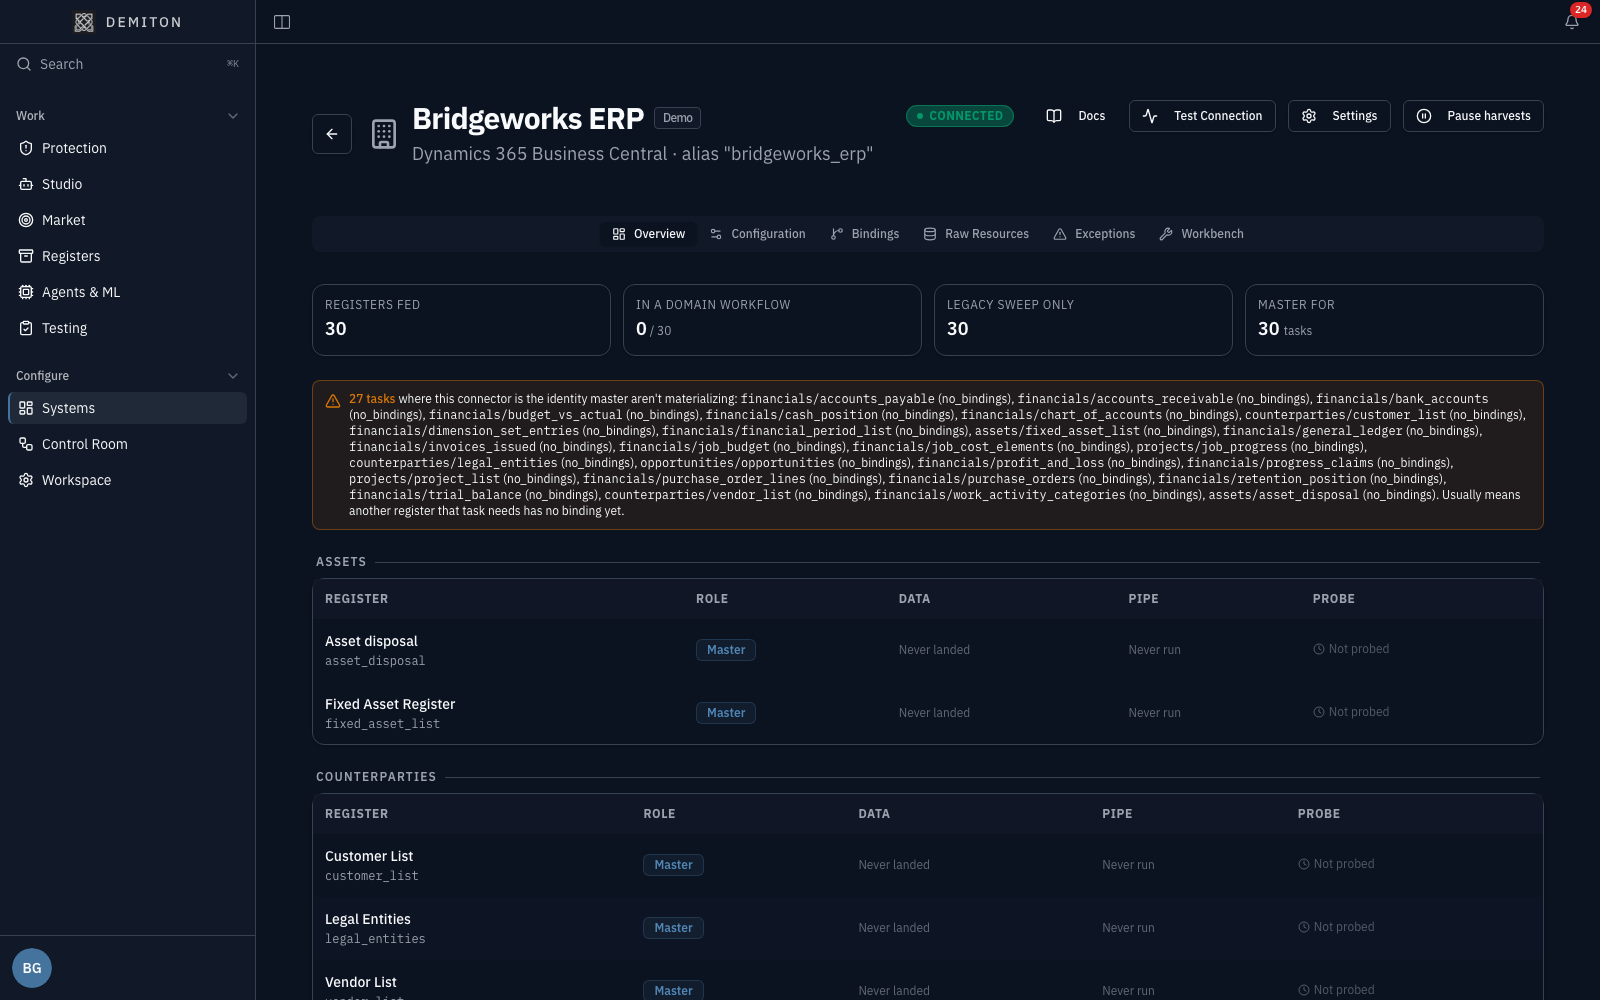Click the Master badge for Fixed Asset Register
1600x1000 pixels.
tap(726, 713)
